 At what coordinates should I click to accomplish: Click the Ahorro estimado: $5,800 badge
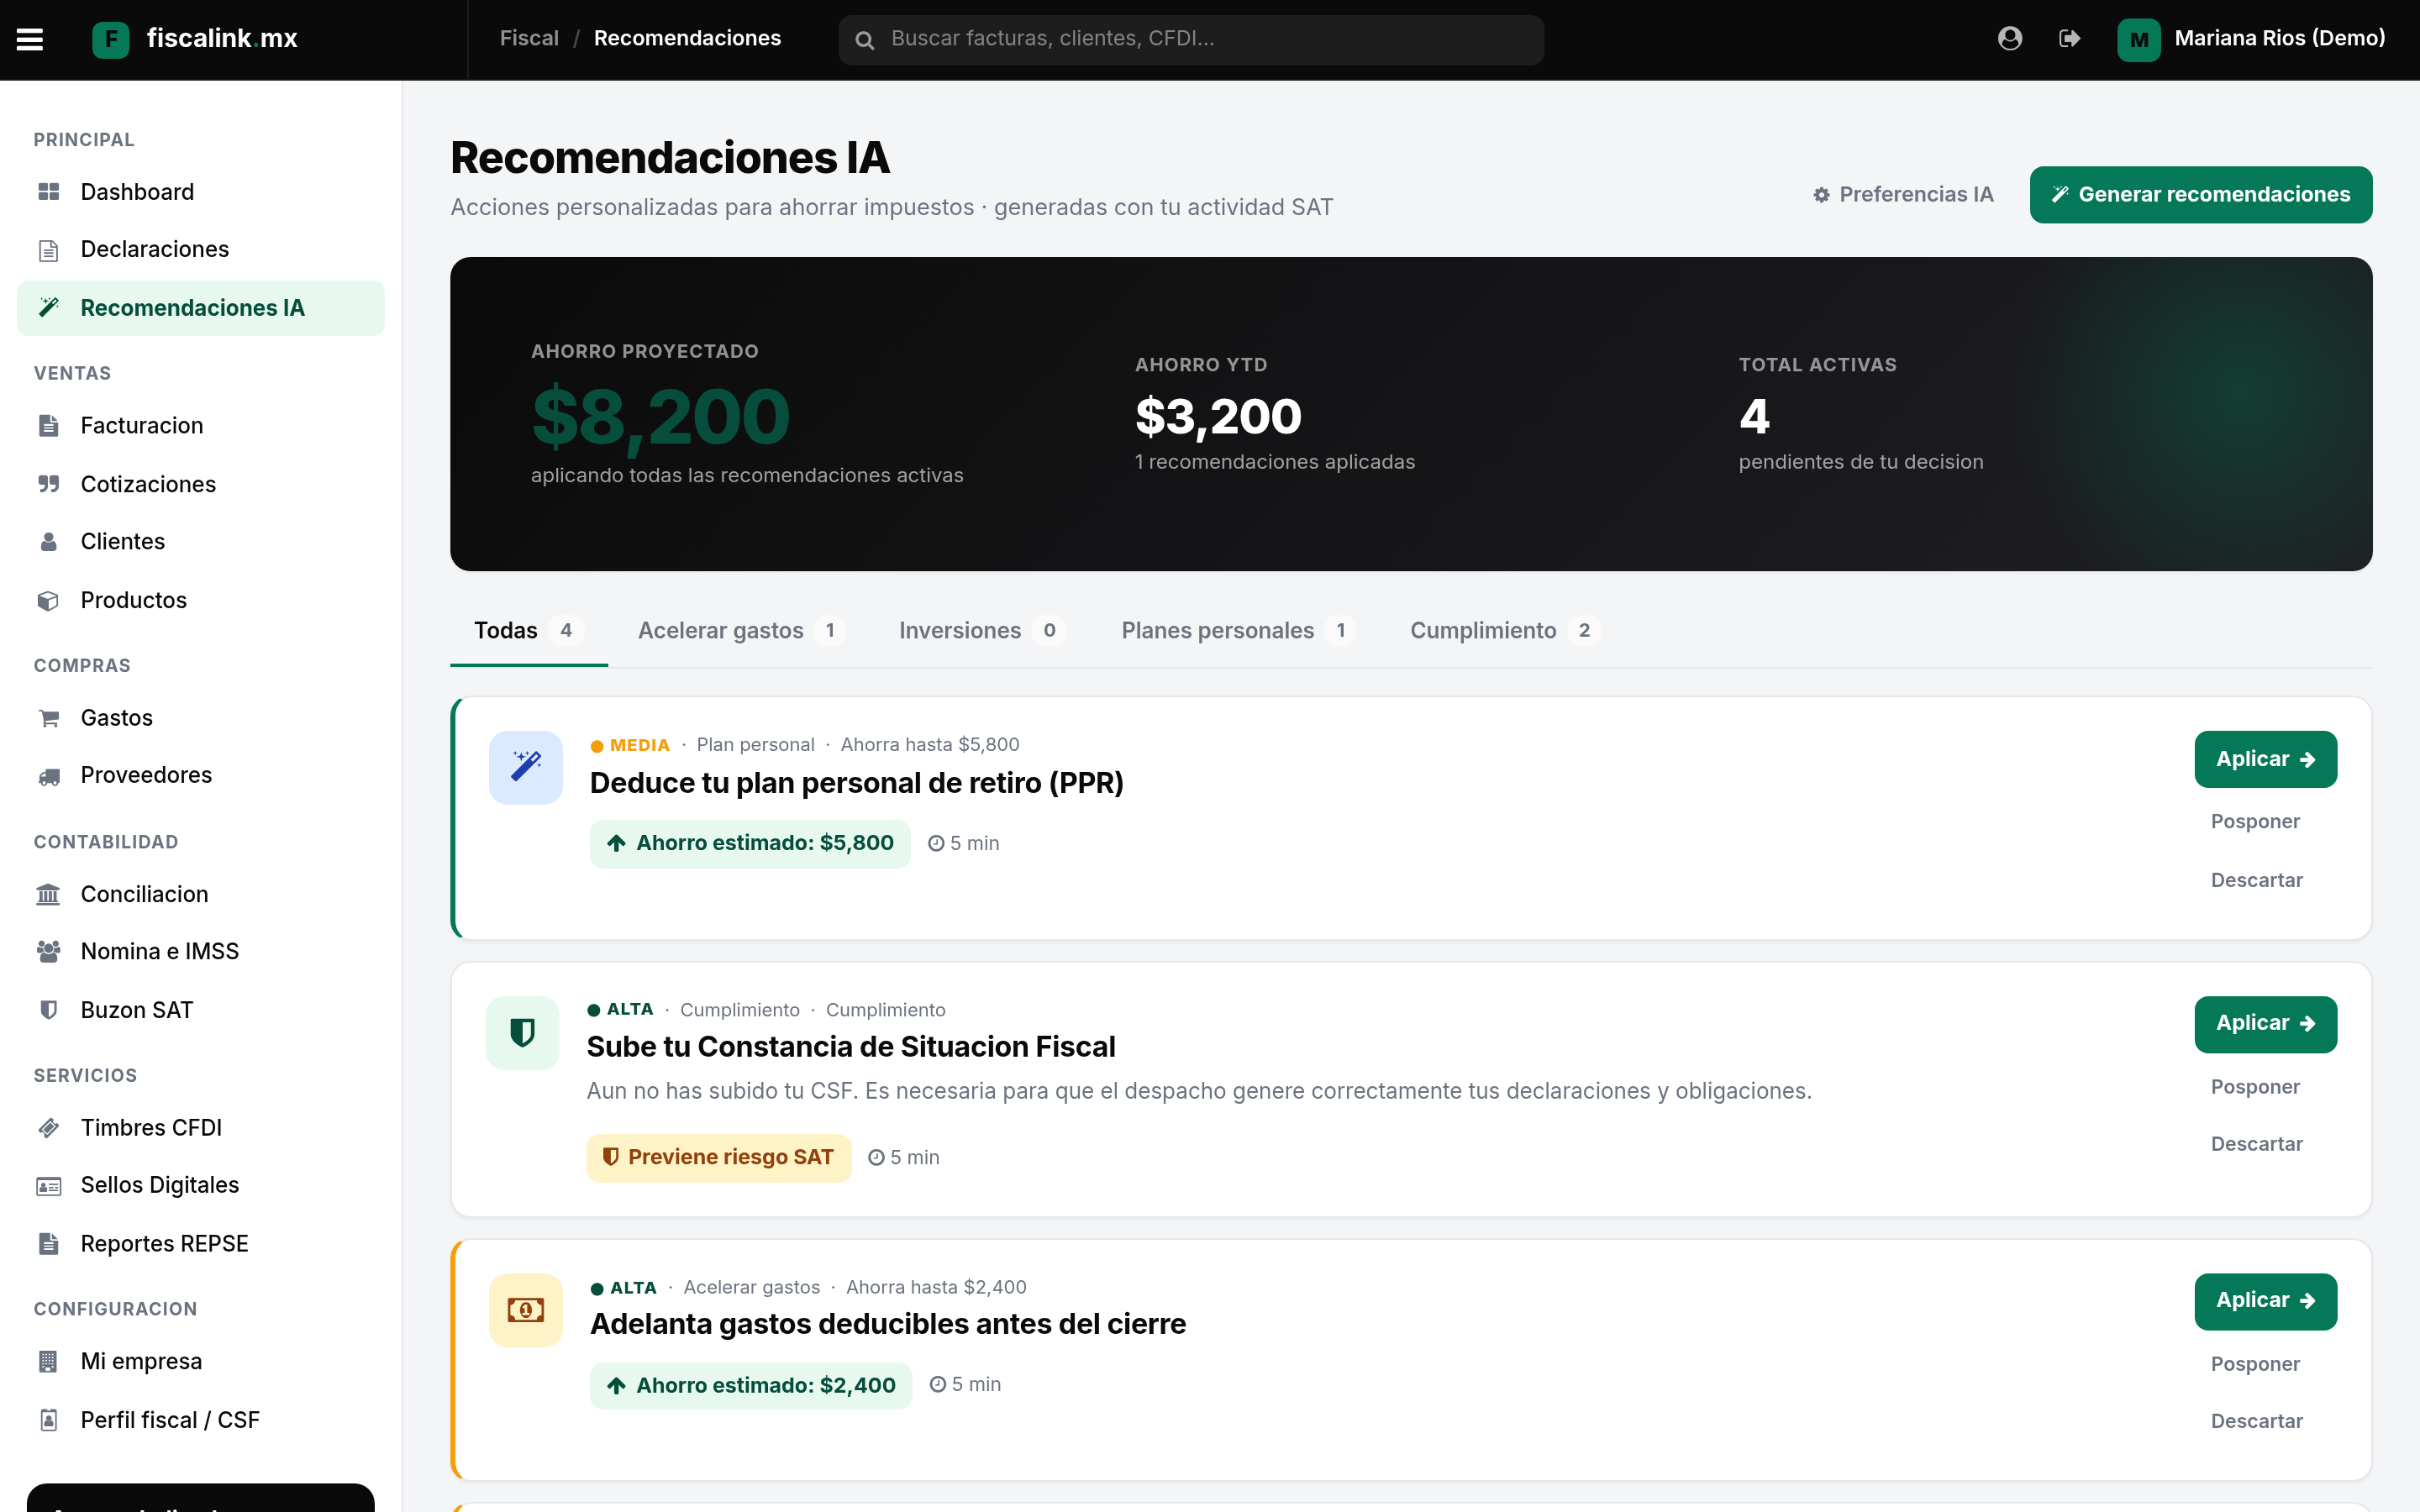click(x=750, y=844)
